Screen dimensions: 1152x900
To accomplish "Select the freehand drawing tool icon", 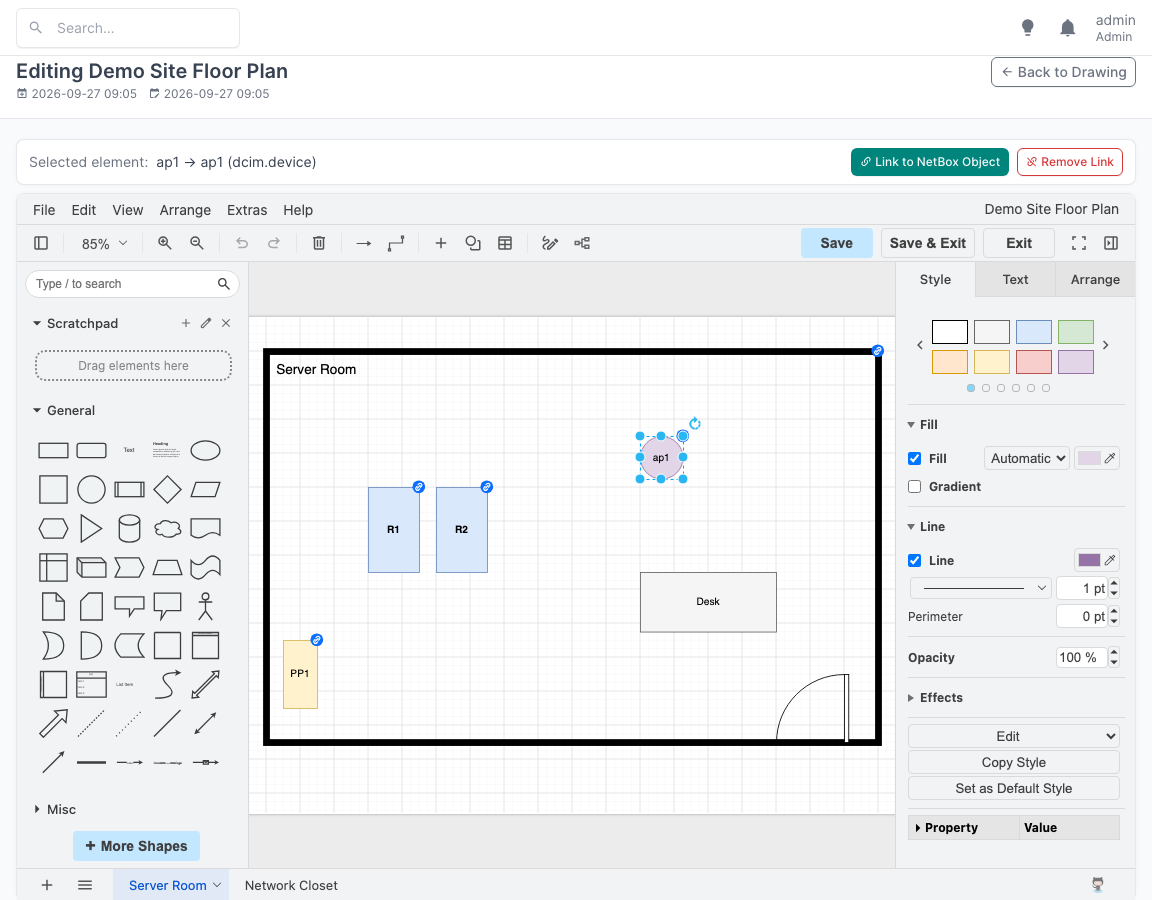I will (x=550, y=243).
